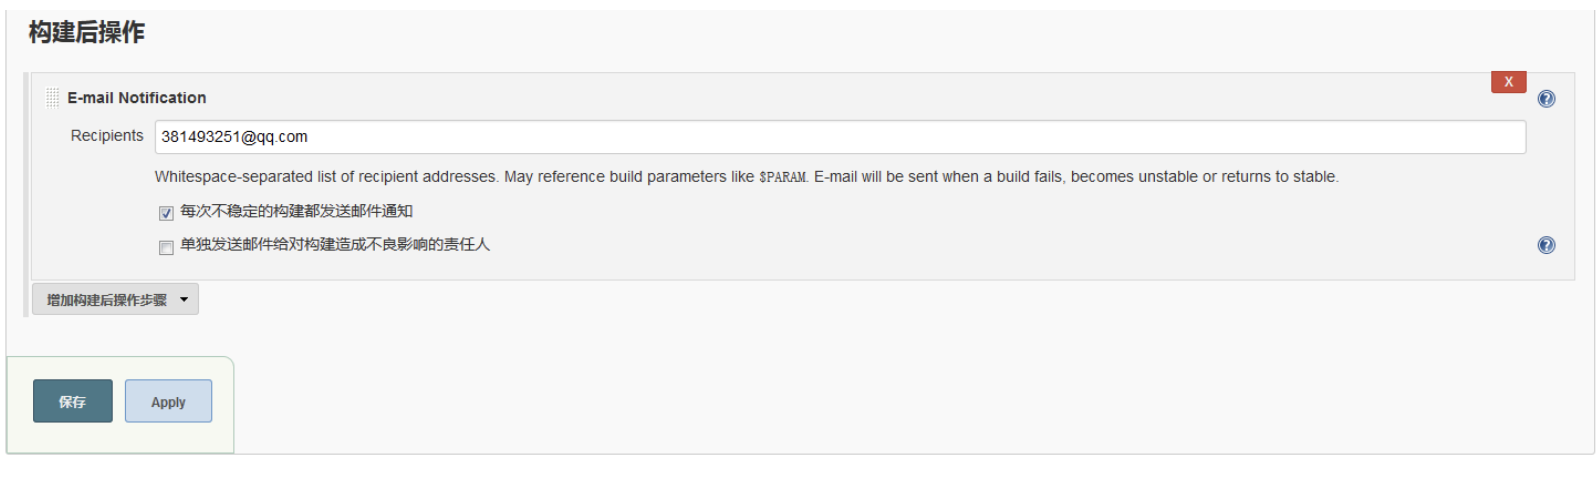This screenshot has height=480, width=1596.
Task: Open the 增加构建后操作步骤 dropdown
Action: 115,299
